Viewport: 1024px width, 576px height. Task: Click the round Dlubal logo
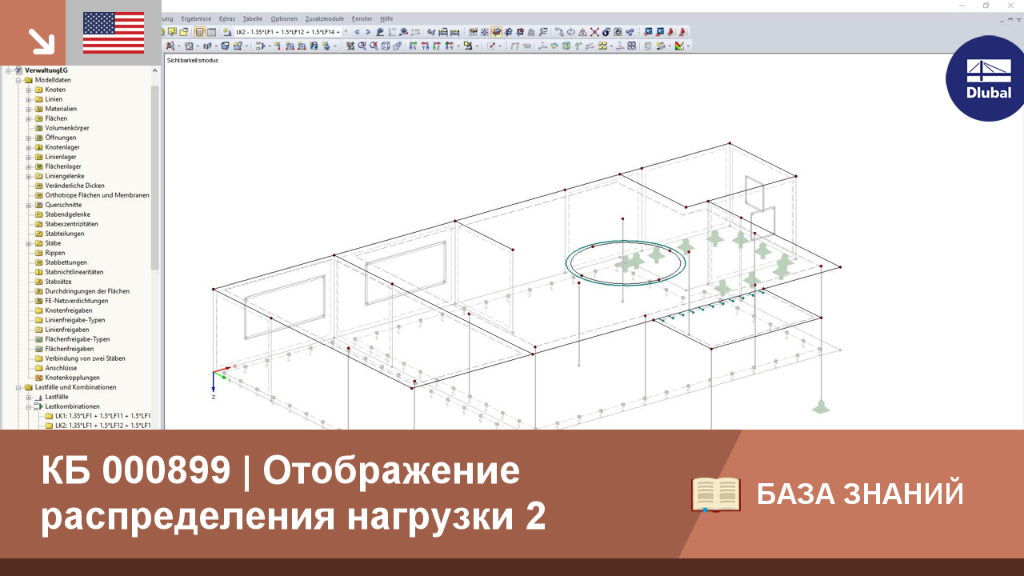(x=986, y=78)
